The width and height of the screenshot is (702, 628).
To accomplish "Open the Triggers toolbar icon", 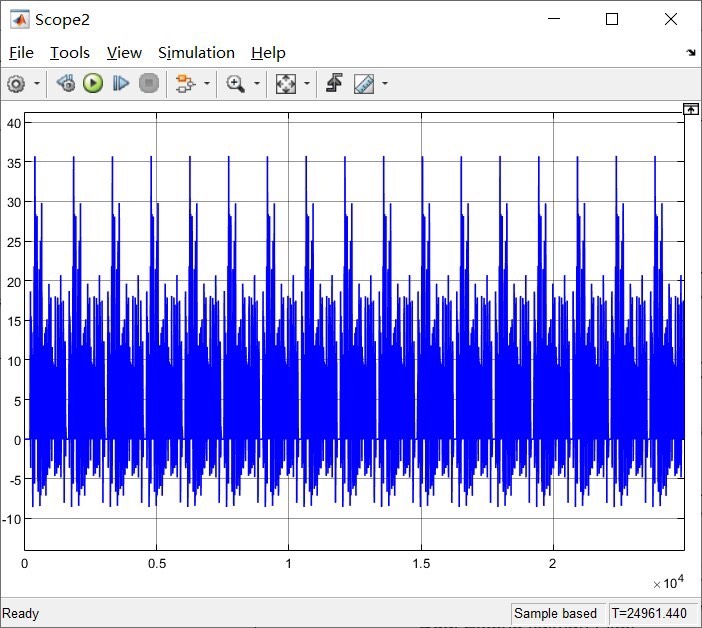I will 334,84.
